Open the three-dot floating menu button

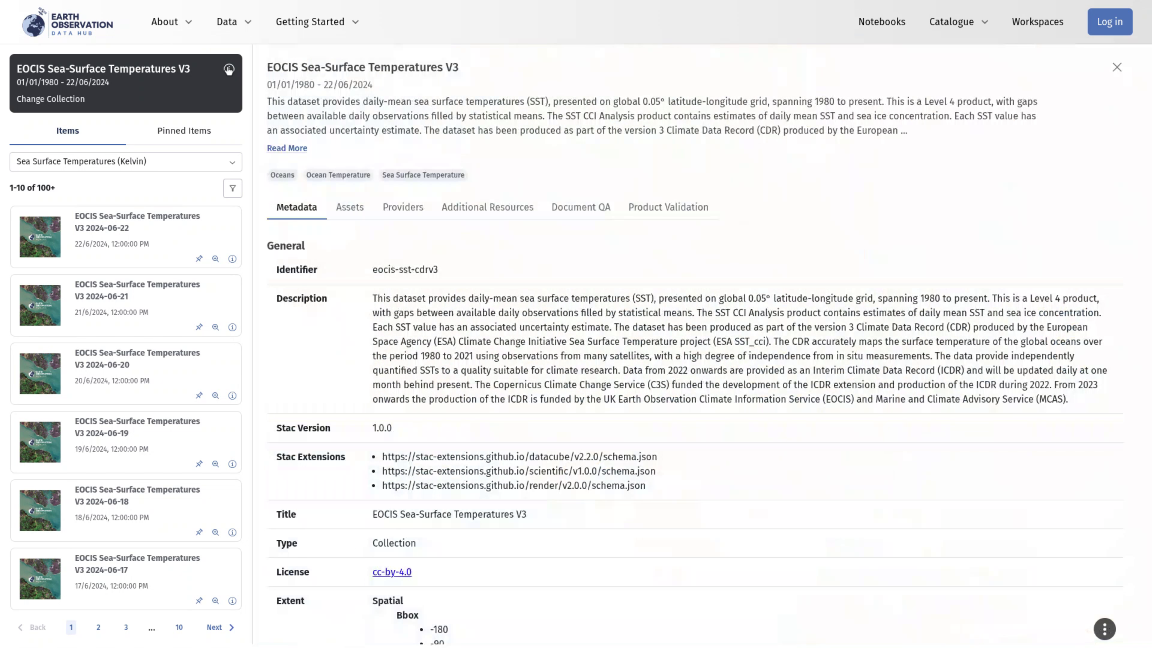point(1104,629)
